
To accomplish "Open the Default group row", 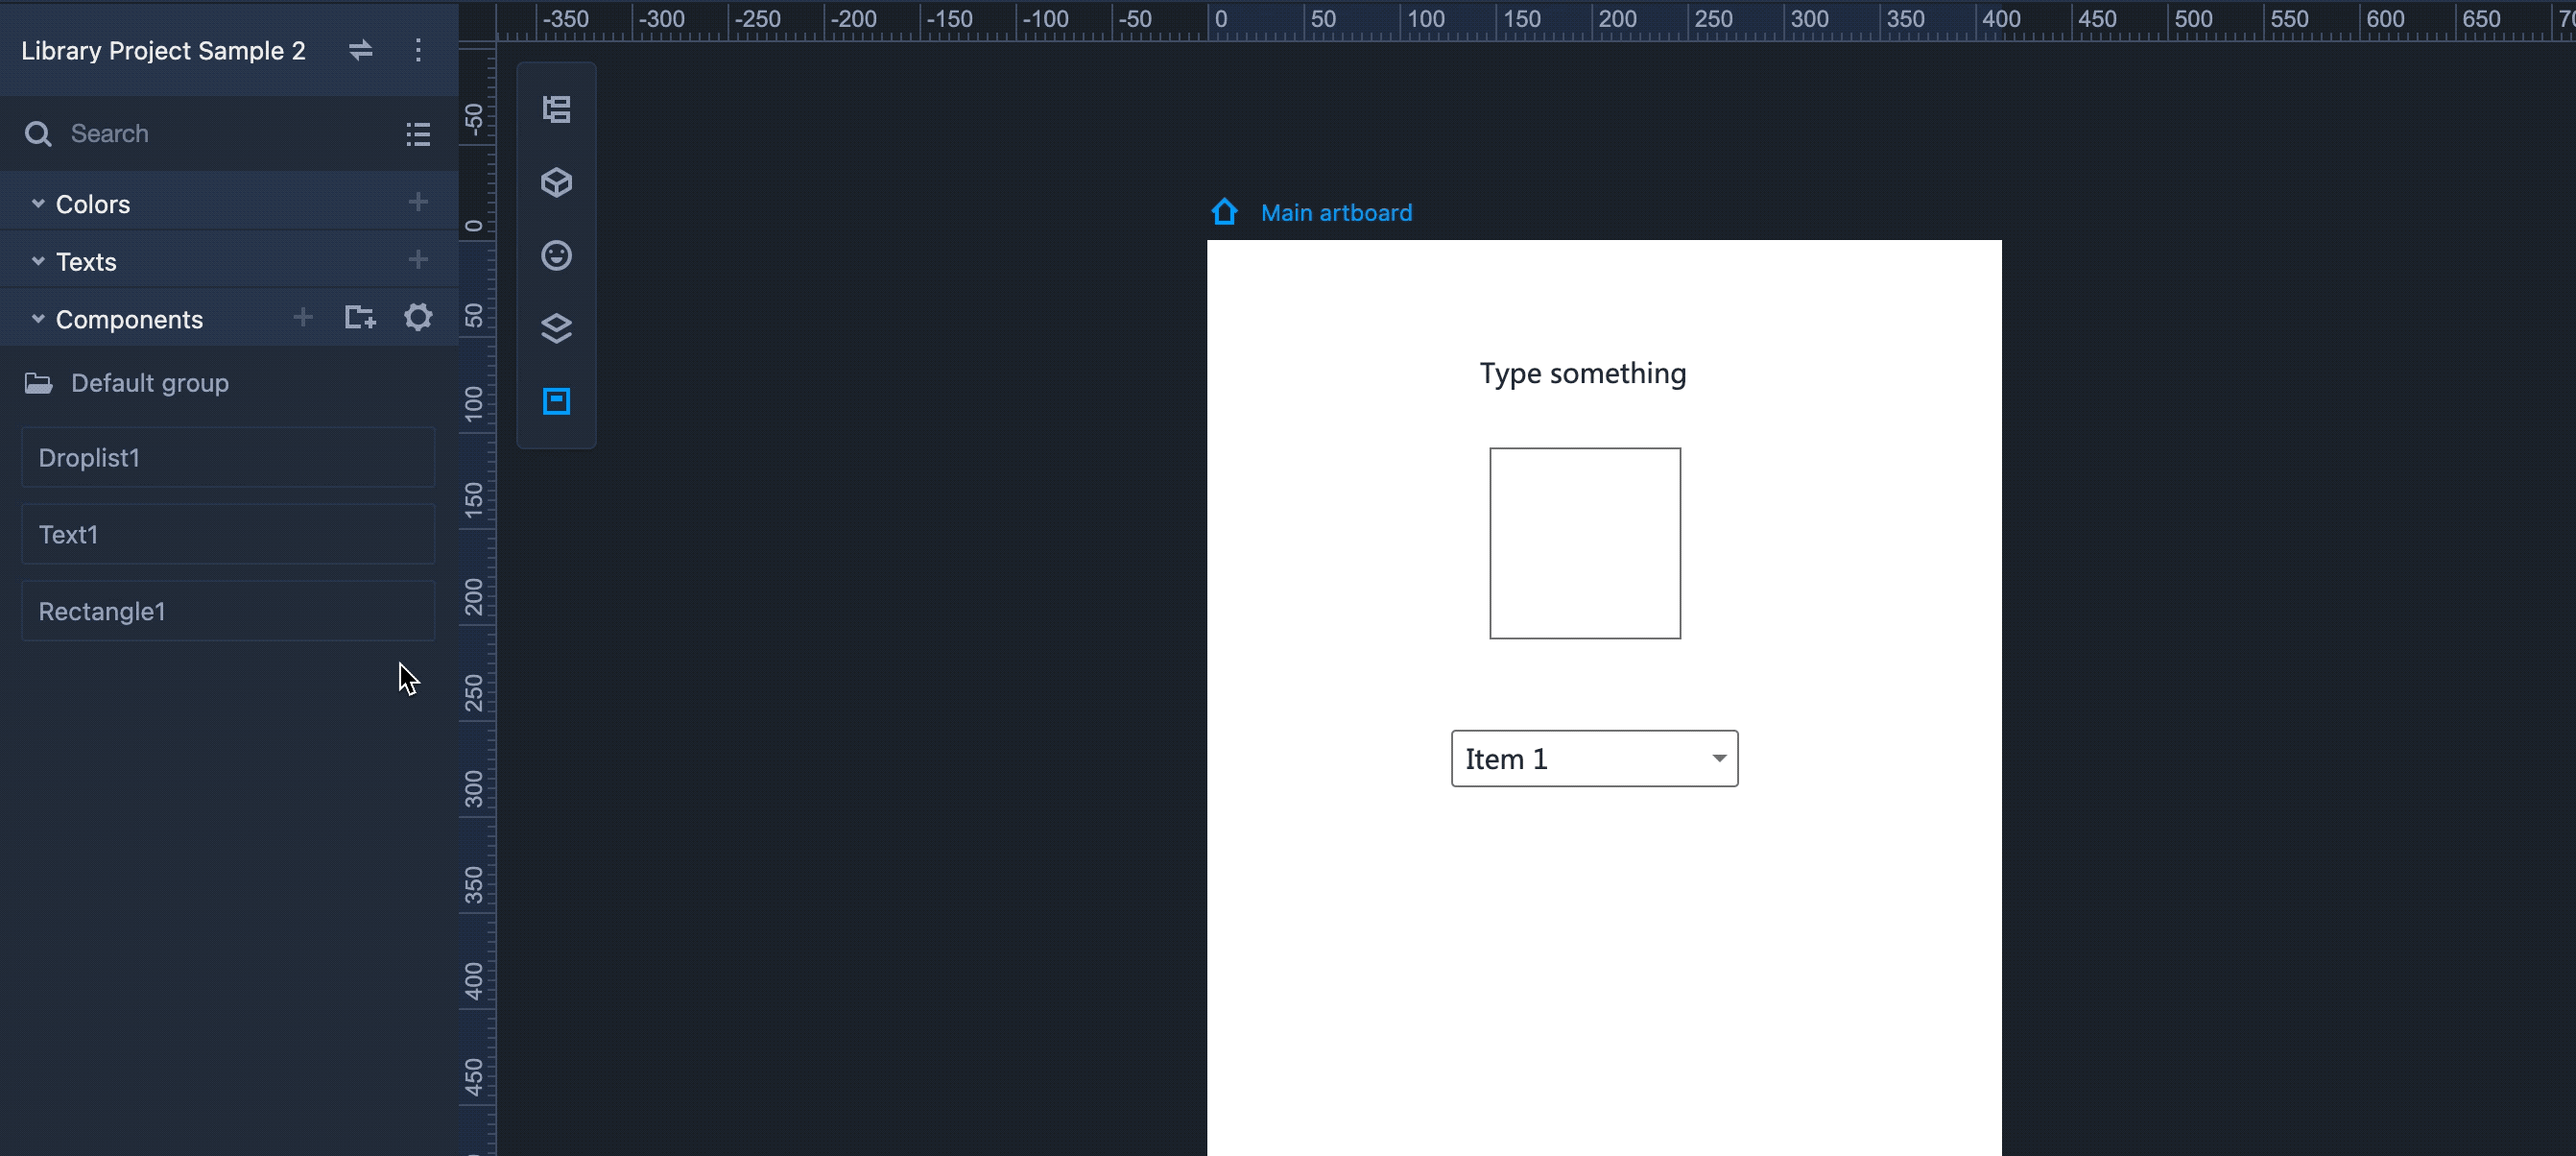I will point(228,383).
